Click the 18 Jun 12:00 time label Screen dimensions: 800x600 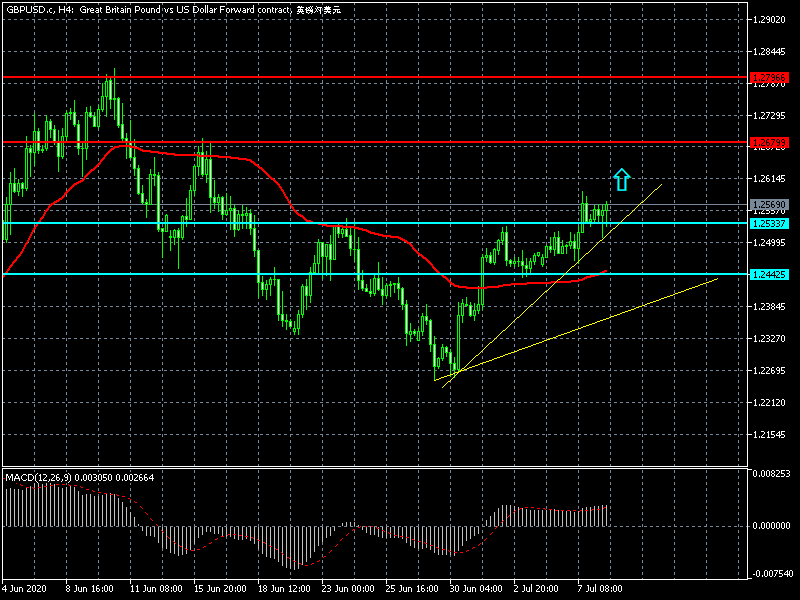pos(284,589)
